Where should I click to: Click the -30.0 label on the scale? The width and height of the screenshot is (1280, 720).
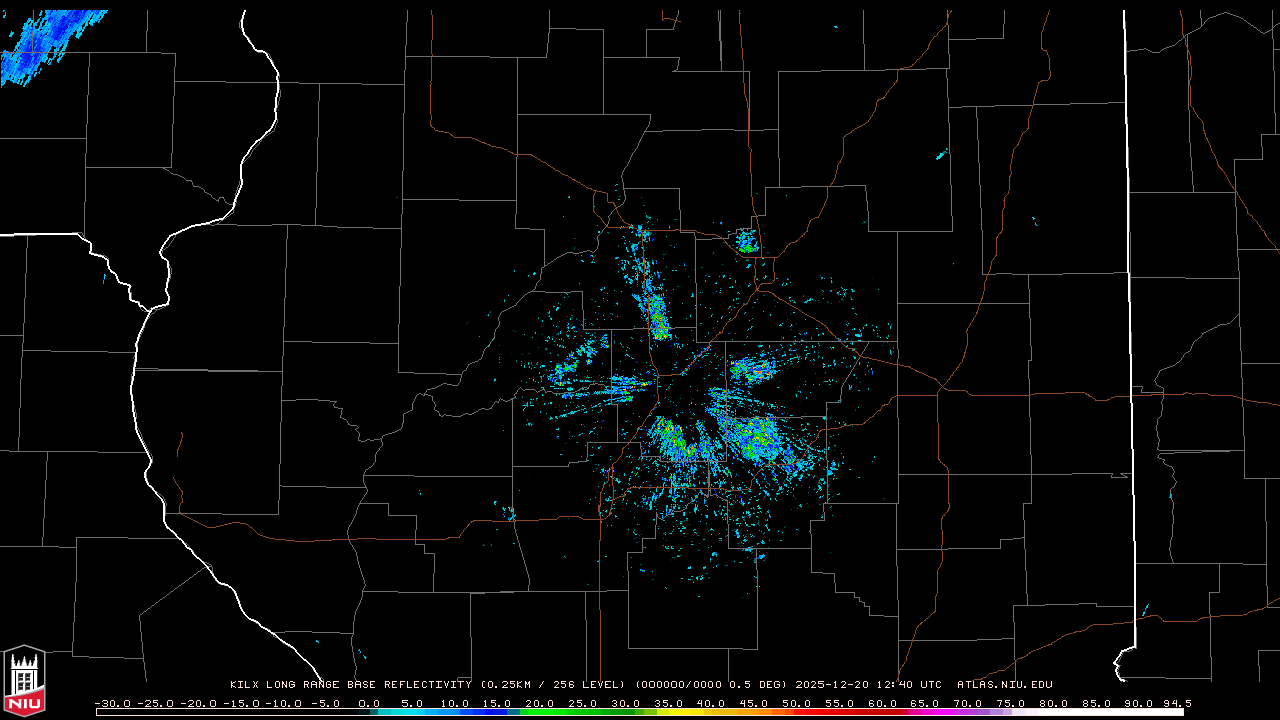point(112,703)
